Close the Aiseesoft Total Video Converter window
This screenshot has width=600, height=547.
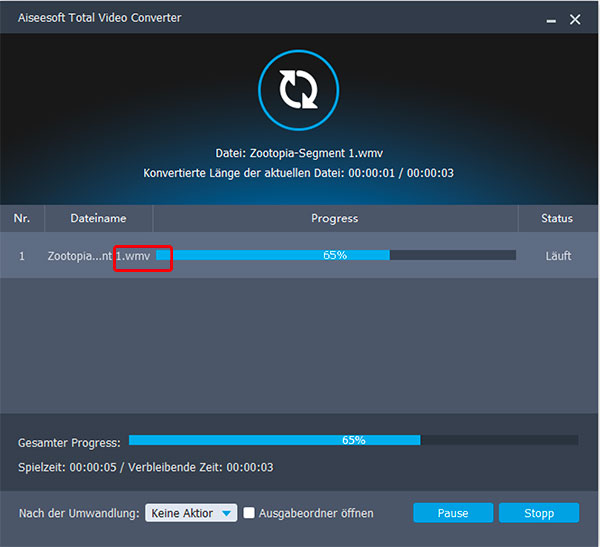point(575,20)
